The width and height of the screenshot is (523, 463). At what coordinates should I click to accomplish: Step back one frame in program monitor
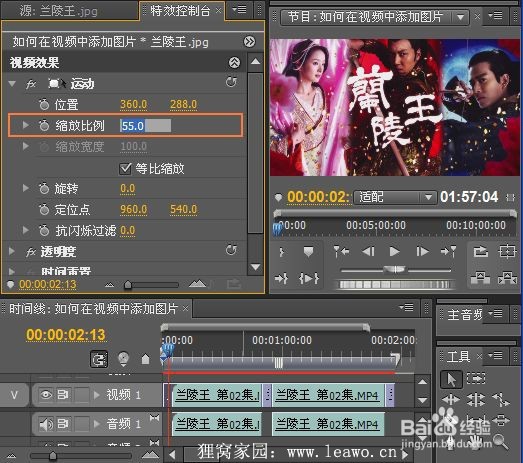(368, 252)
